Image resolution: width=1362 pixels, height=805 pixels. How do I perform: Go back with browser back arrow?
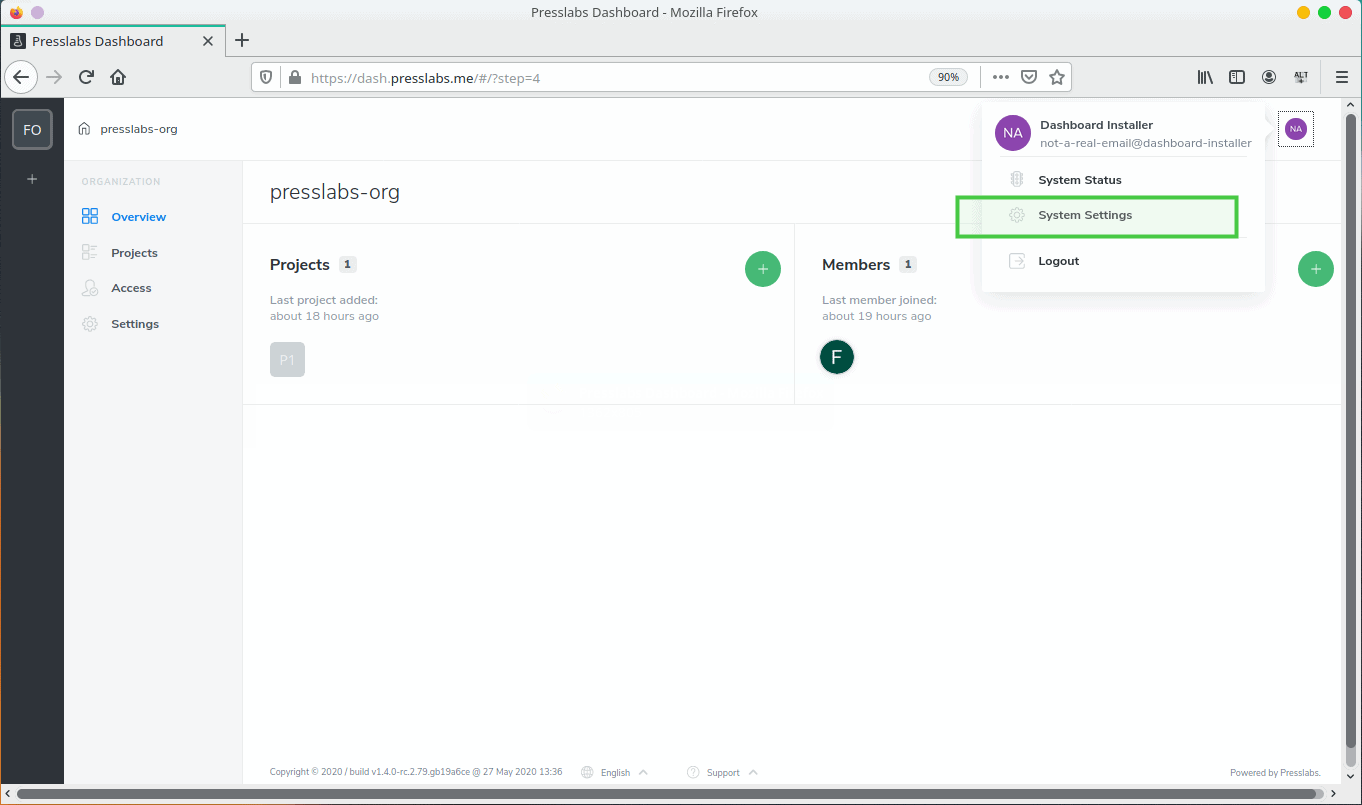pyautogui.click(x=21, y=77)
